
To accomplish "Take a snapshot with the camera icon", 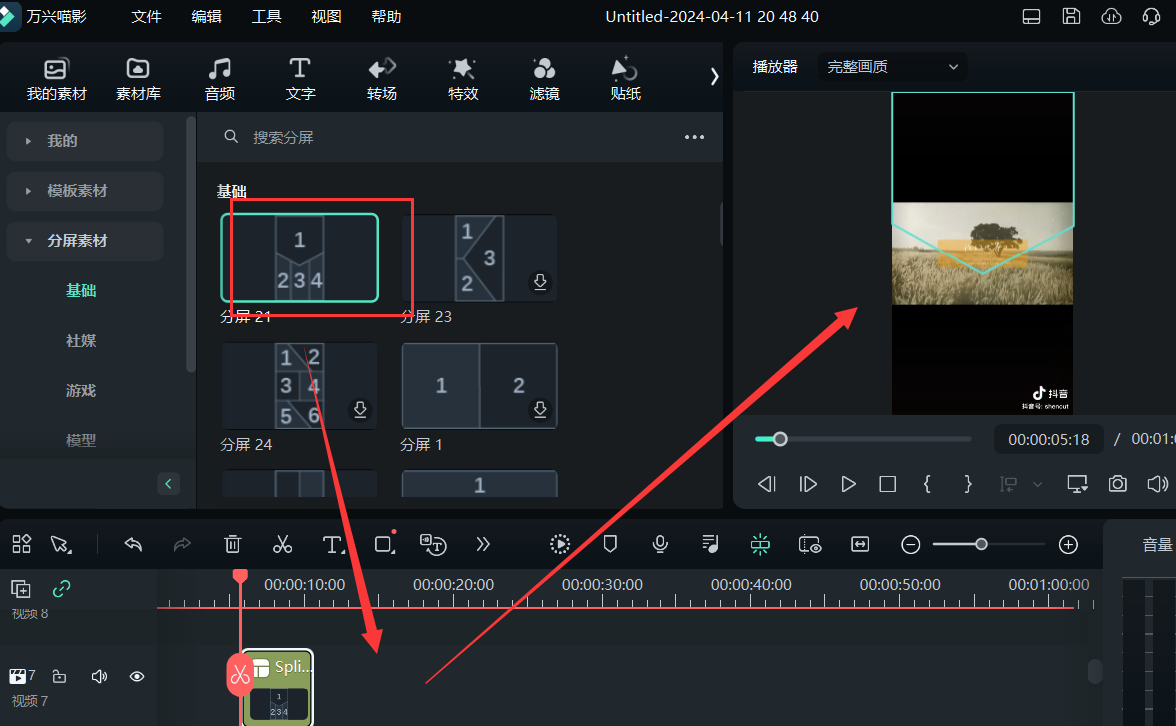I will coord(1117,484).
